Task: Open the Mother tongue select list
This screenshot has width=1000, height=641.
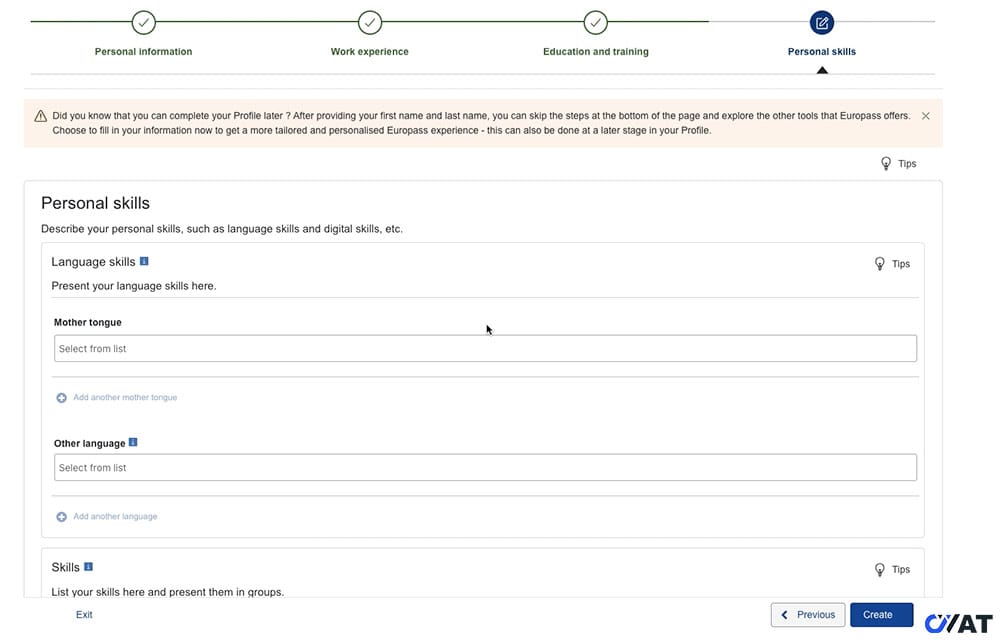Action: pyautogui.click(x=485, y=348)
